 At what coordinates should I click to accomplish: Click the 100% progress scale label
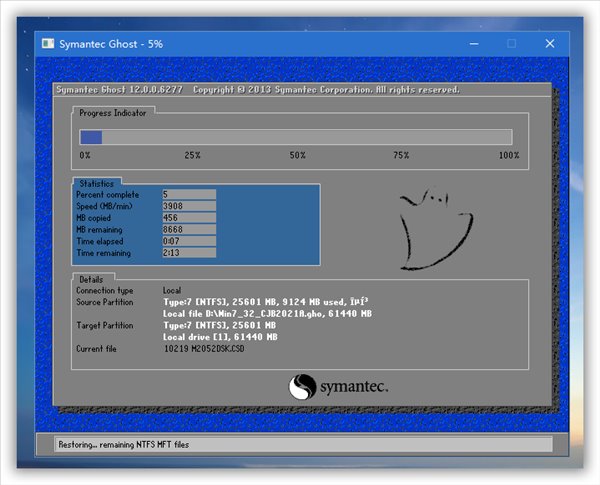[x=509, y=155]
